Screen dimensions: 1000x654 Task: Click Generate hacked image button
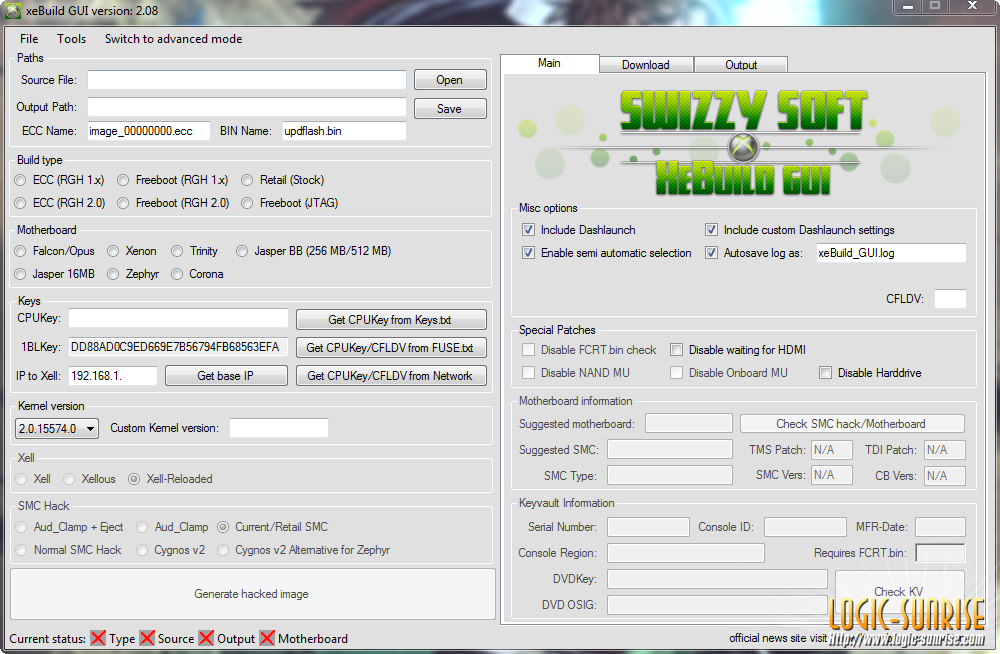pos(252,594)
